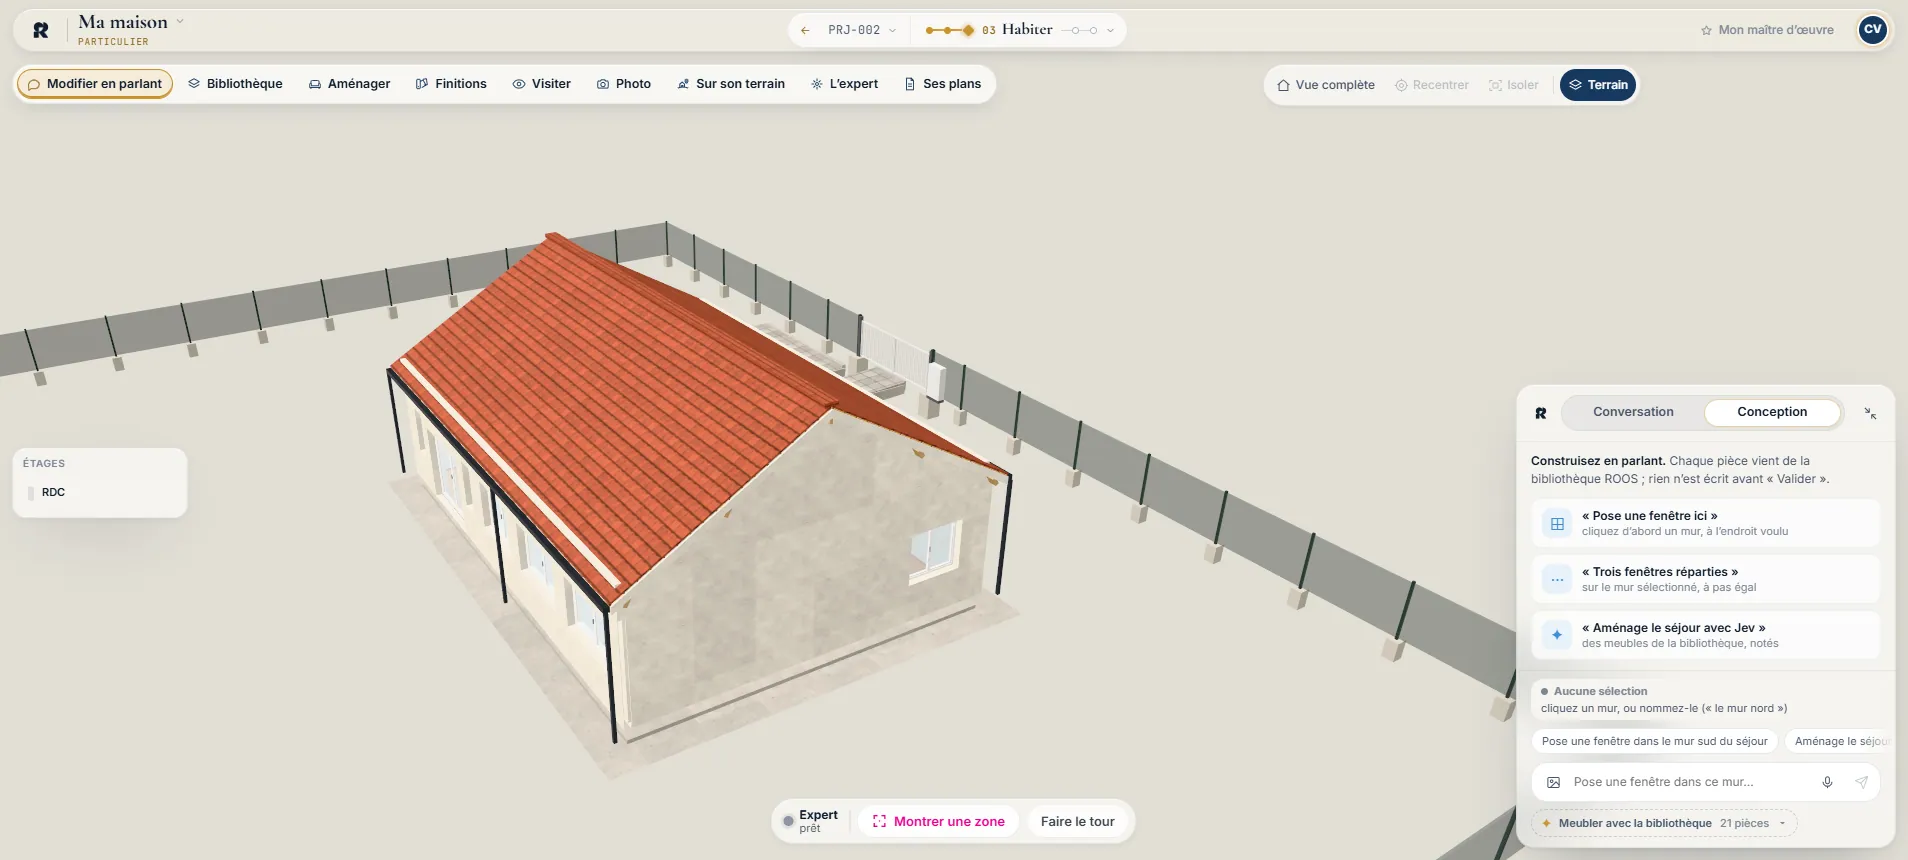The image size is (1908, 860).
Task: Click the ROOS logo beside Ma maison
Action: pyautogui.click(x=41, y=30)
